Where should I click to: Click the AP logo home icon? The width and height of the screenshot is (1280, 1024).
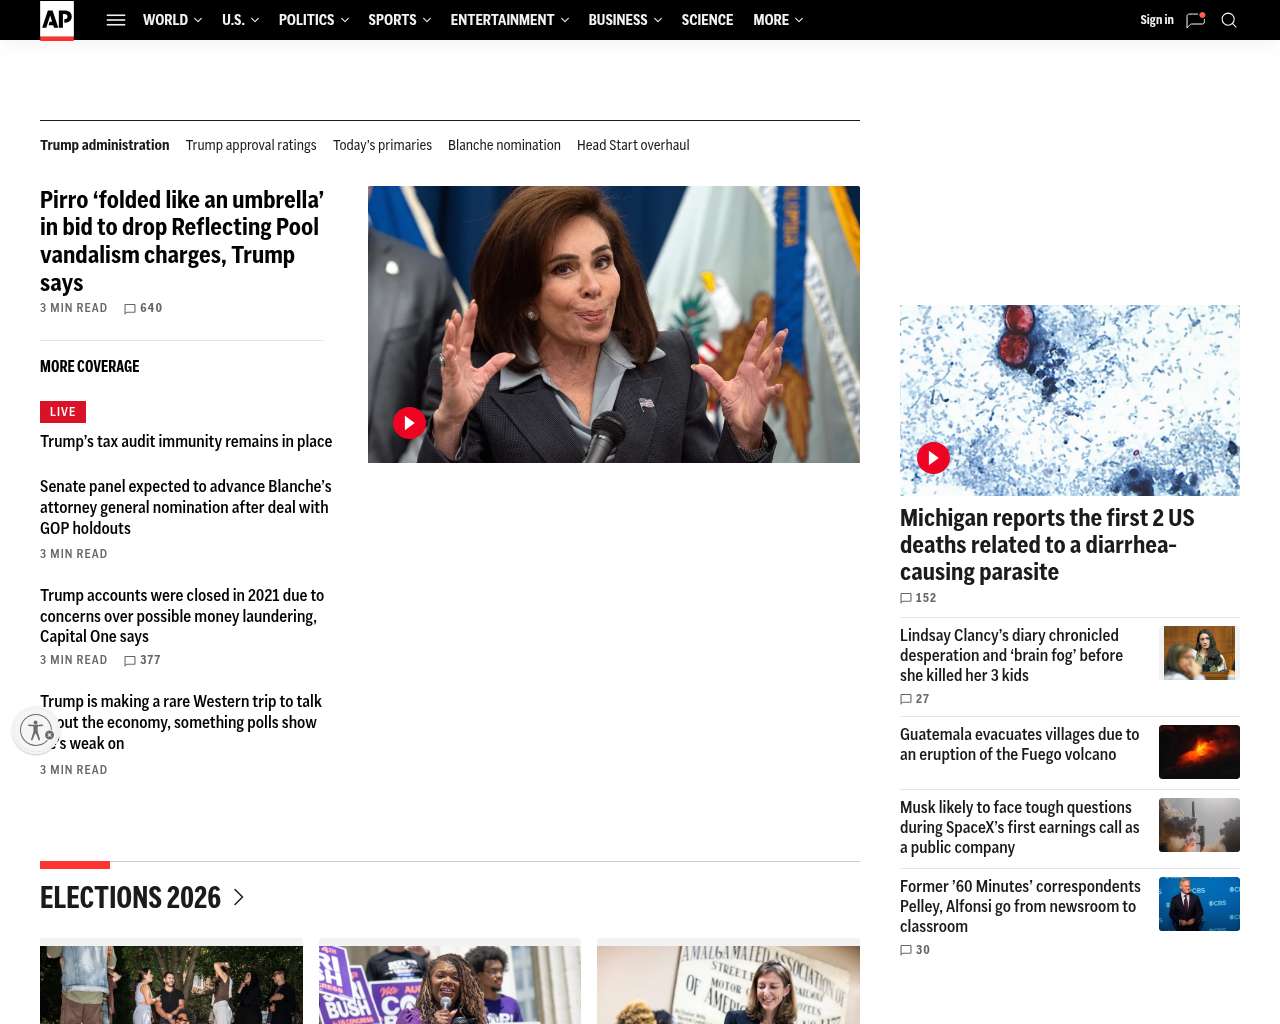[x=57, y=20]
